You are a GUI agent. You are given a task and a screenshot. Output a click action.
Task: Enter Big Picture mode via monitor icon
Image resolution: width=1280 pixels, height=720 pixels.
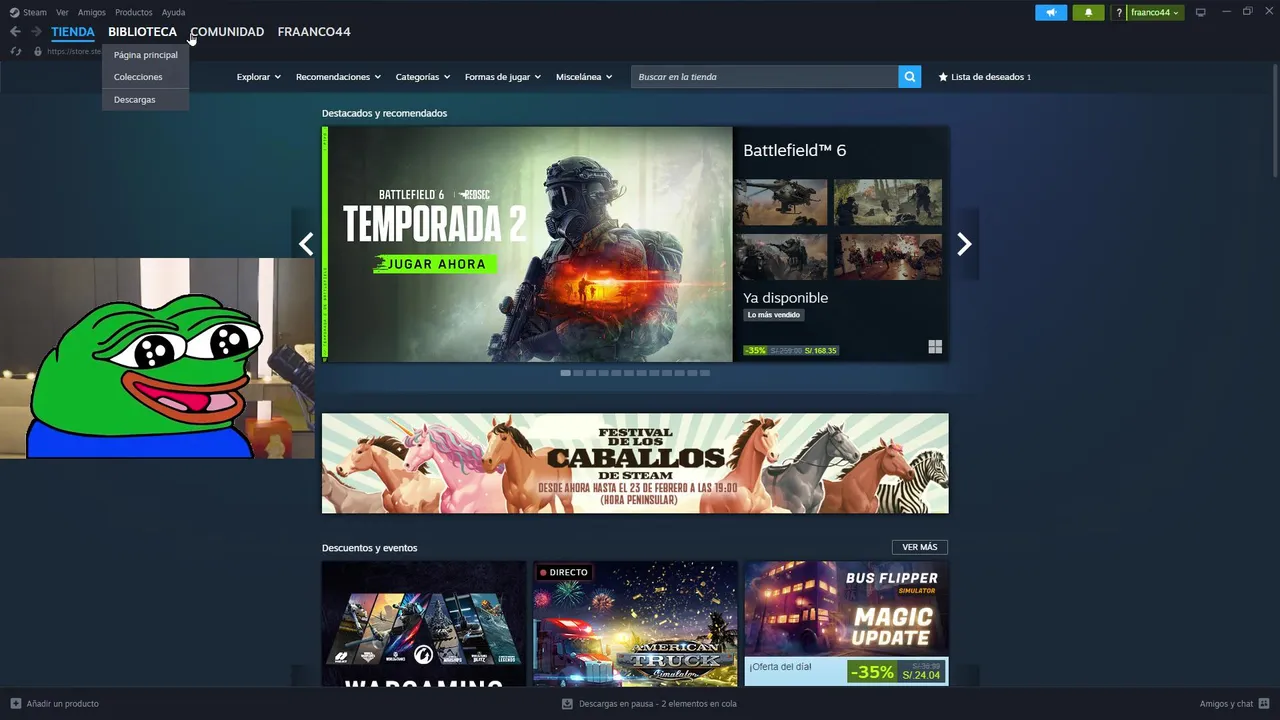point(1201,12)
